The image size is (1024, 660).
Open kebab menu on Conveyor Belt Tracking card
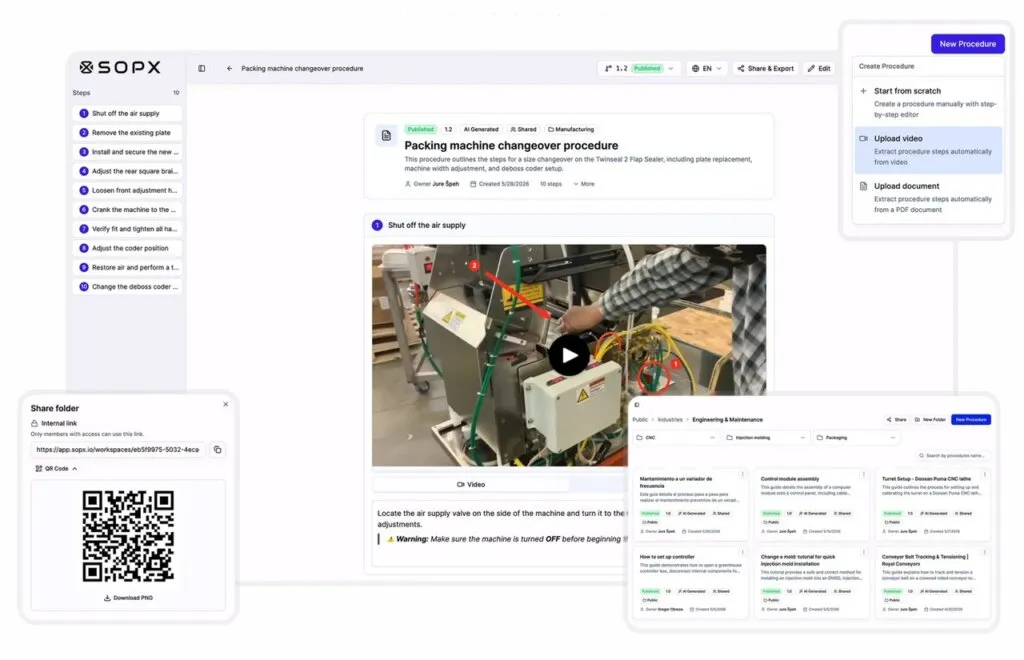point(984,552)
